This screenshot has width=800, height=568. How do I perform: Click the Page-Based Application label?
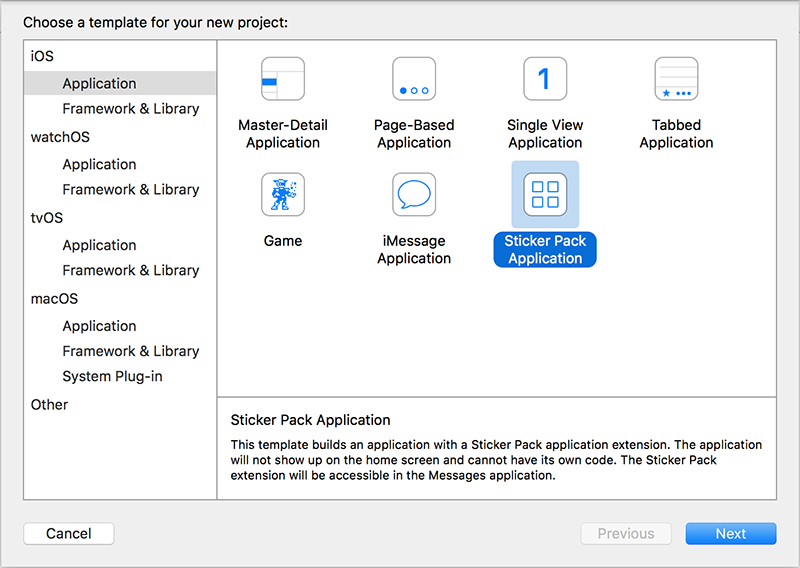(414, 134)
